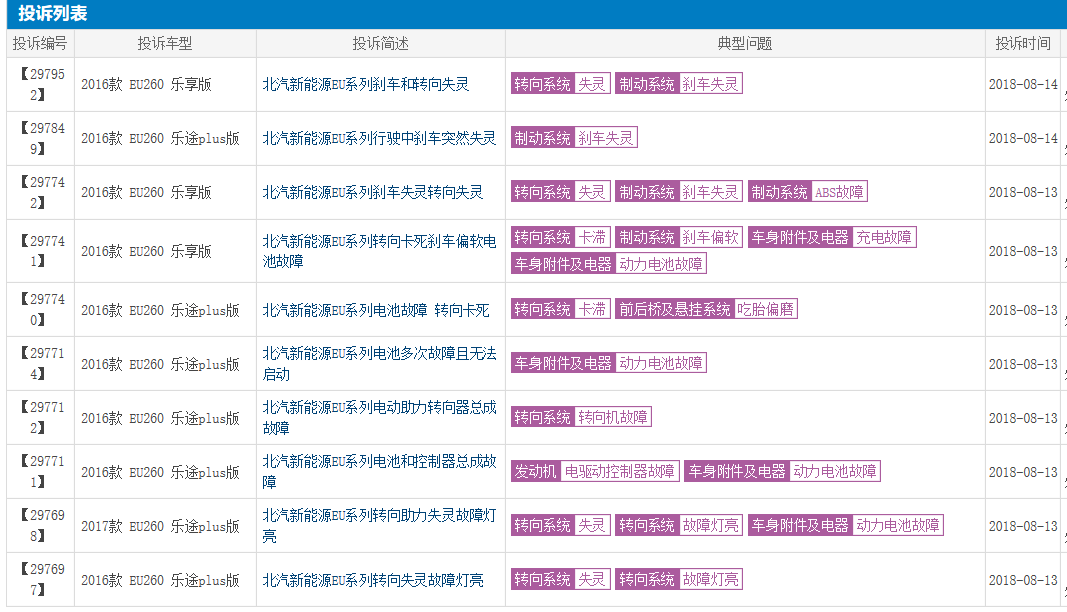Open complaint 北汽新能源EU系列行驶中刹车突然失灵
The height and width of the screenshot is (612, 1067).
click(380, 138)
